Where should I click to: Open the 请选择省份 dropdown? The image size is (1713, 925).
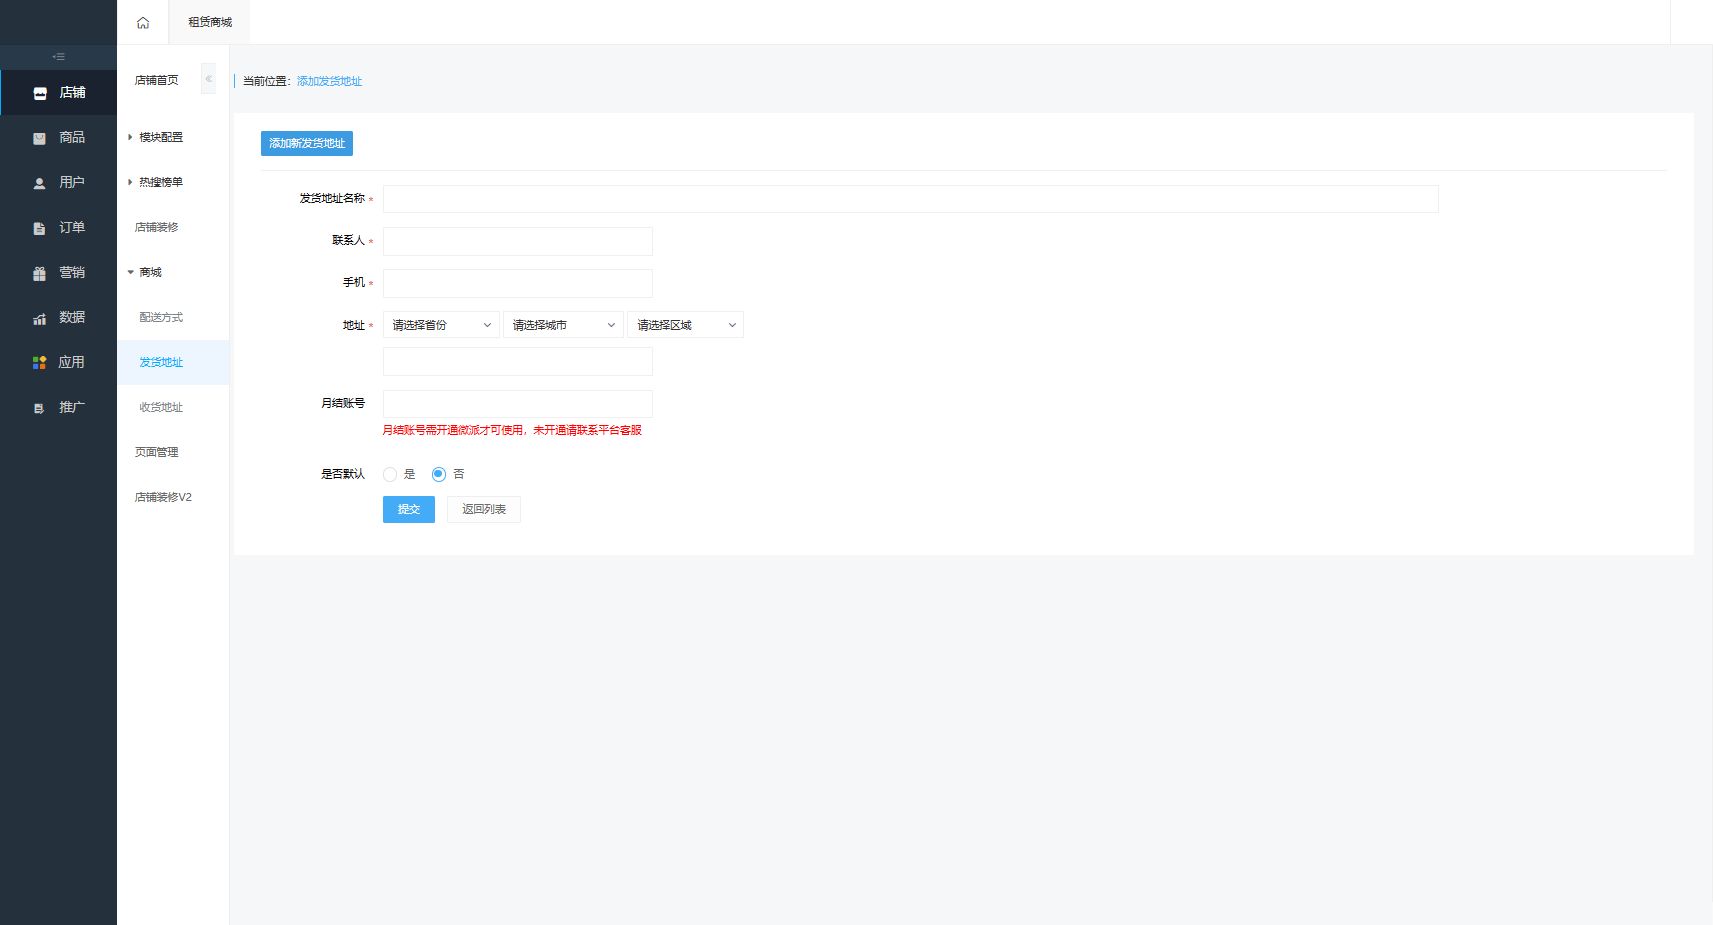pyautogui.click(x=441, y=325)
